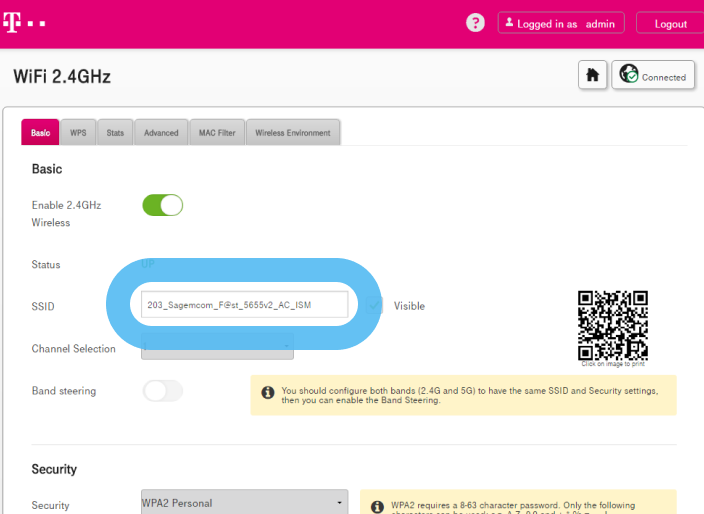The height and width of the screenshot is (514, 704).
Task: Click the QR code image to print
Action: point(612,326)
